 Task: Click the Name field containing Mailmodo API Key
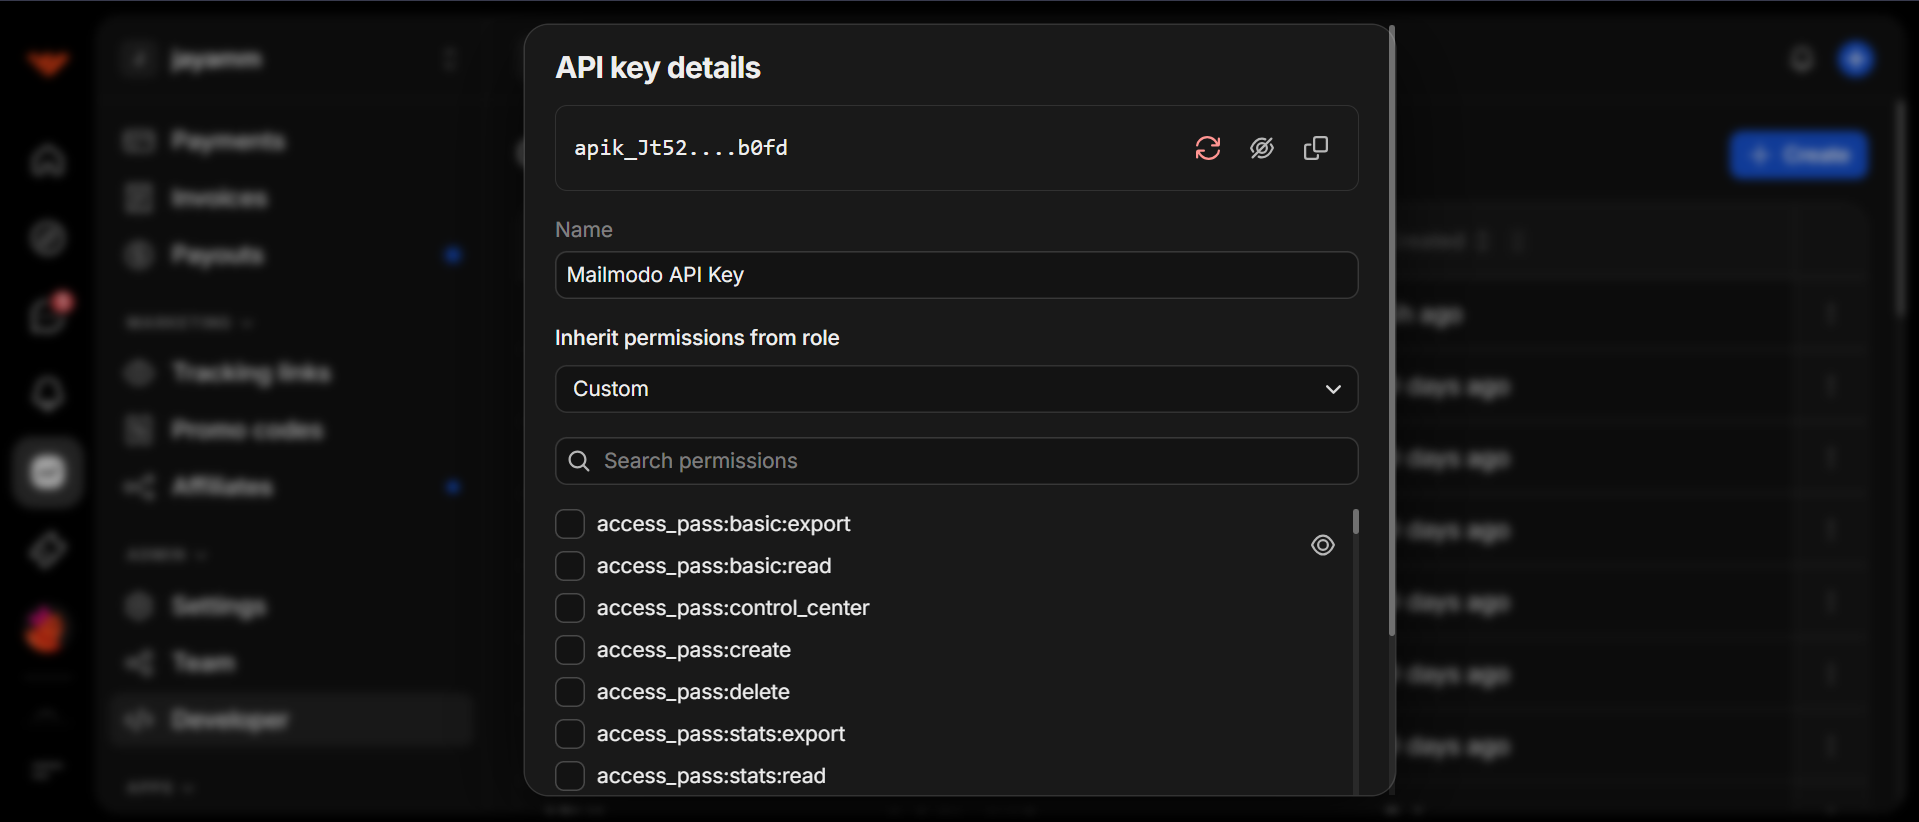pos(955,275)
